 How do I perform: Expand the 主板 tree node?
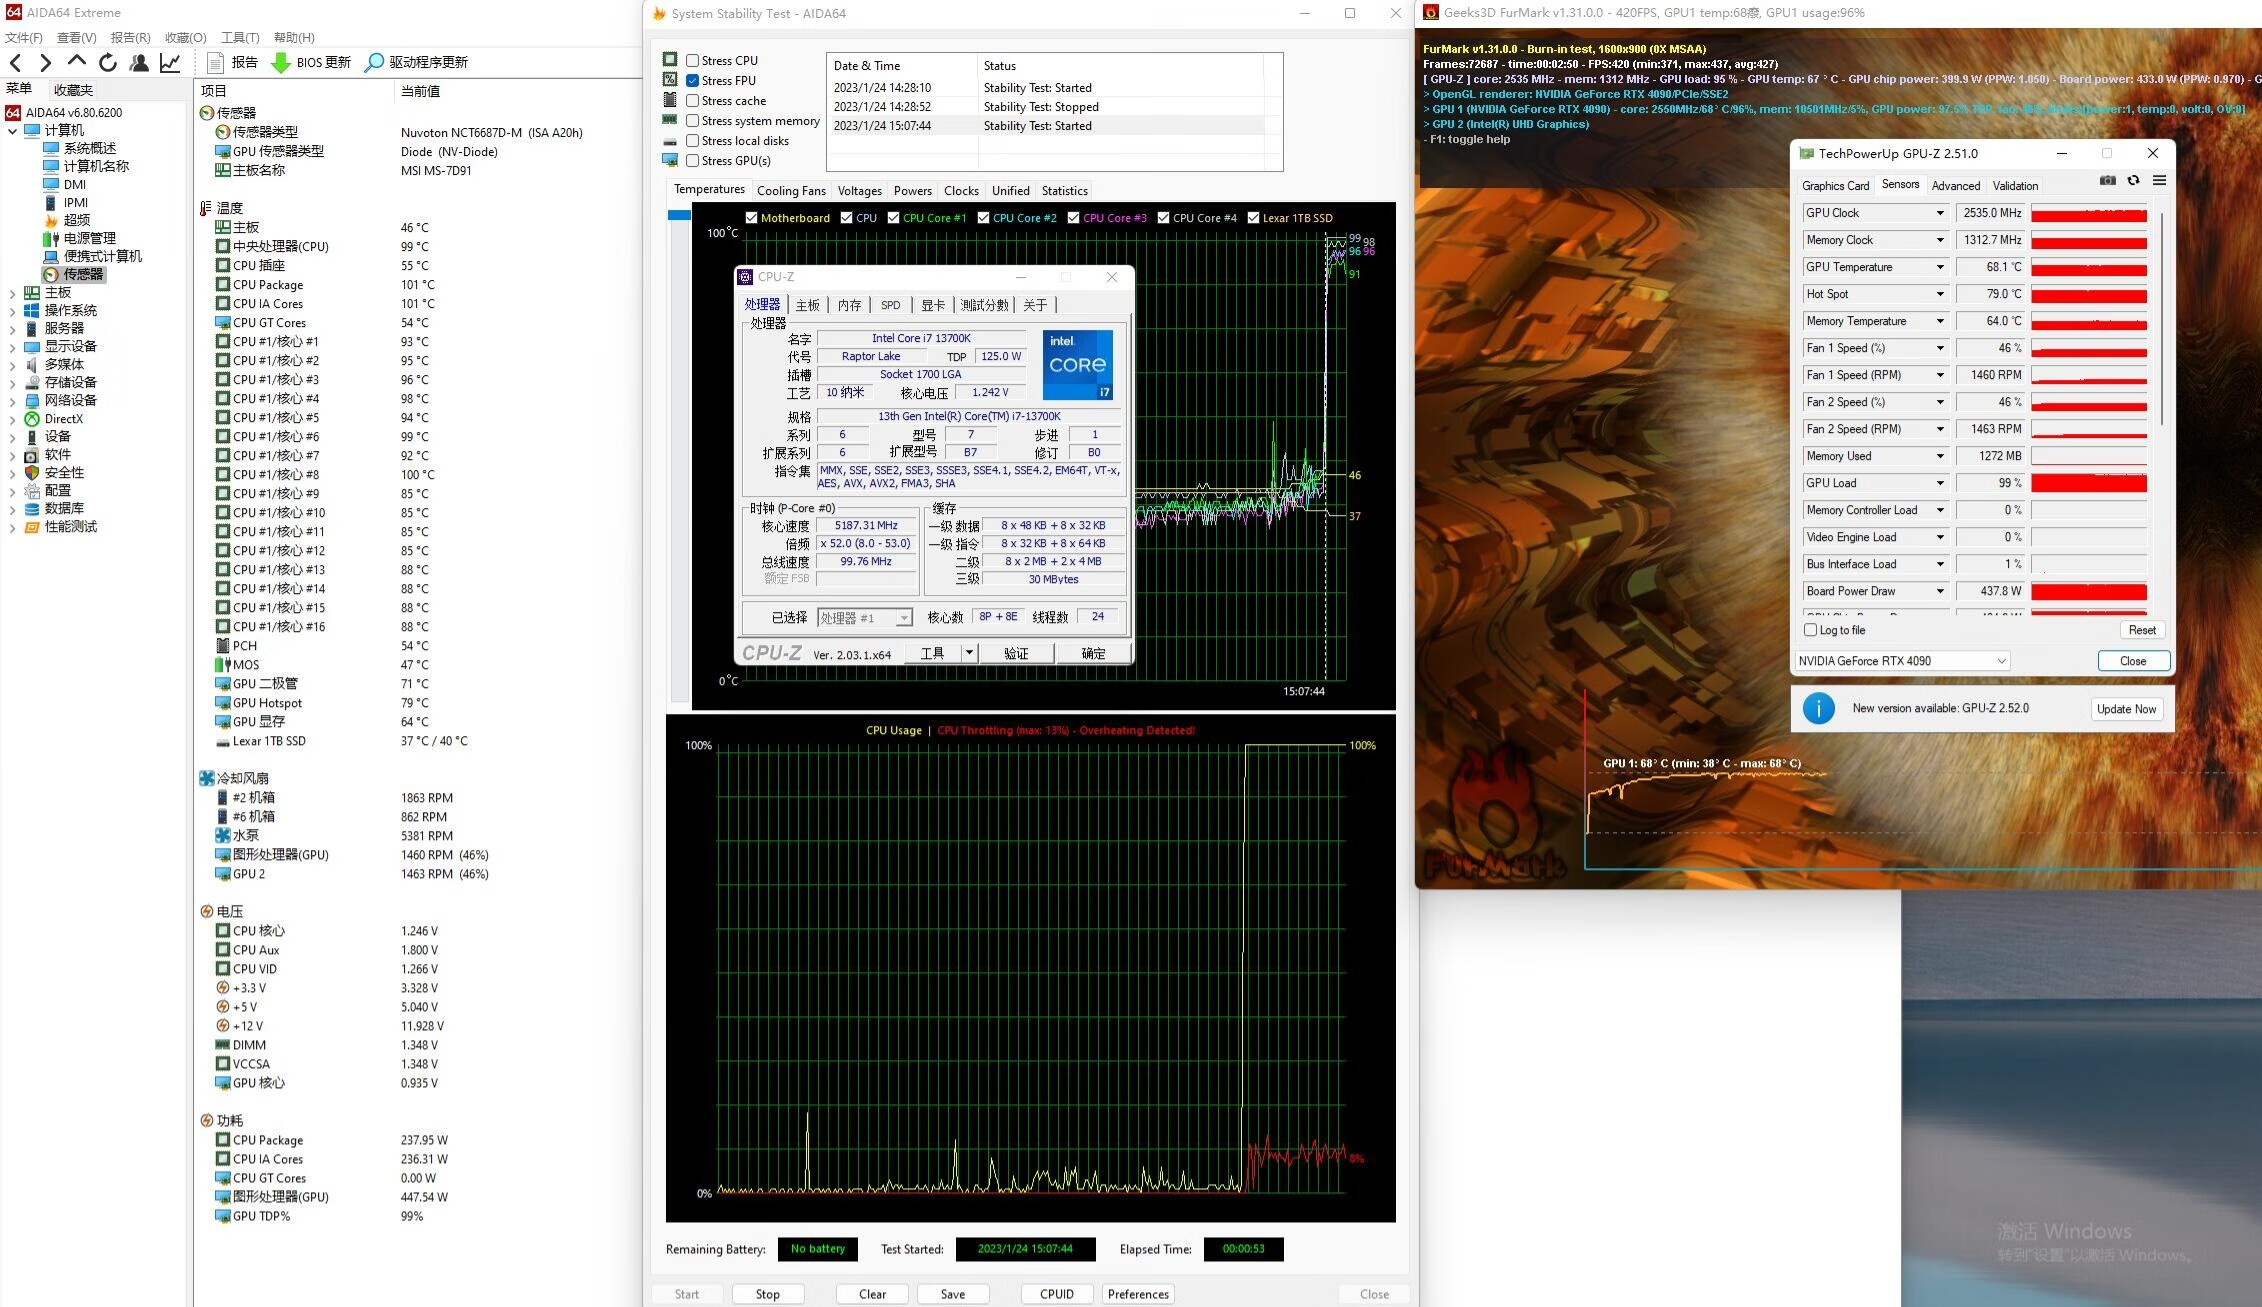[12, 293]
